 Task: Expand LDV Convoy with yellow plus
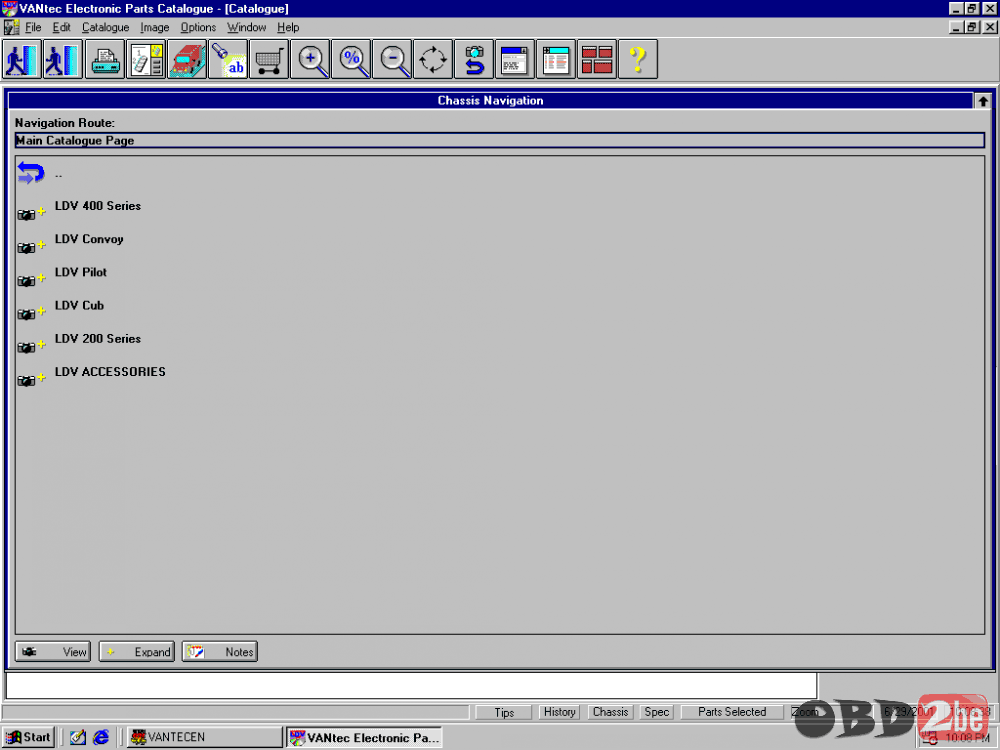tap(41, 244)
